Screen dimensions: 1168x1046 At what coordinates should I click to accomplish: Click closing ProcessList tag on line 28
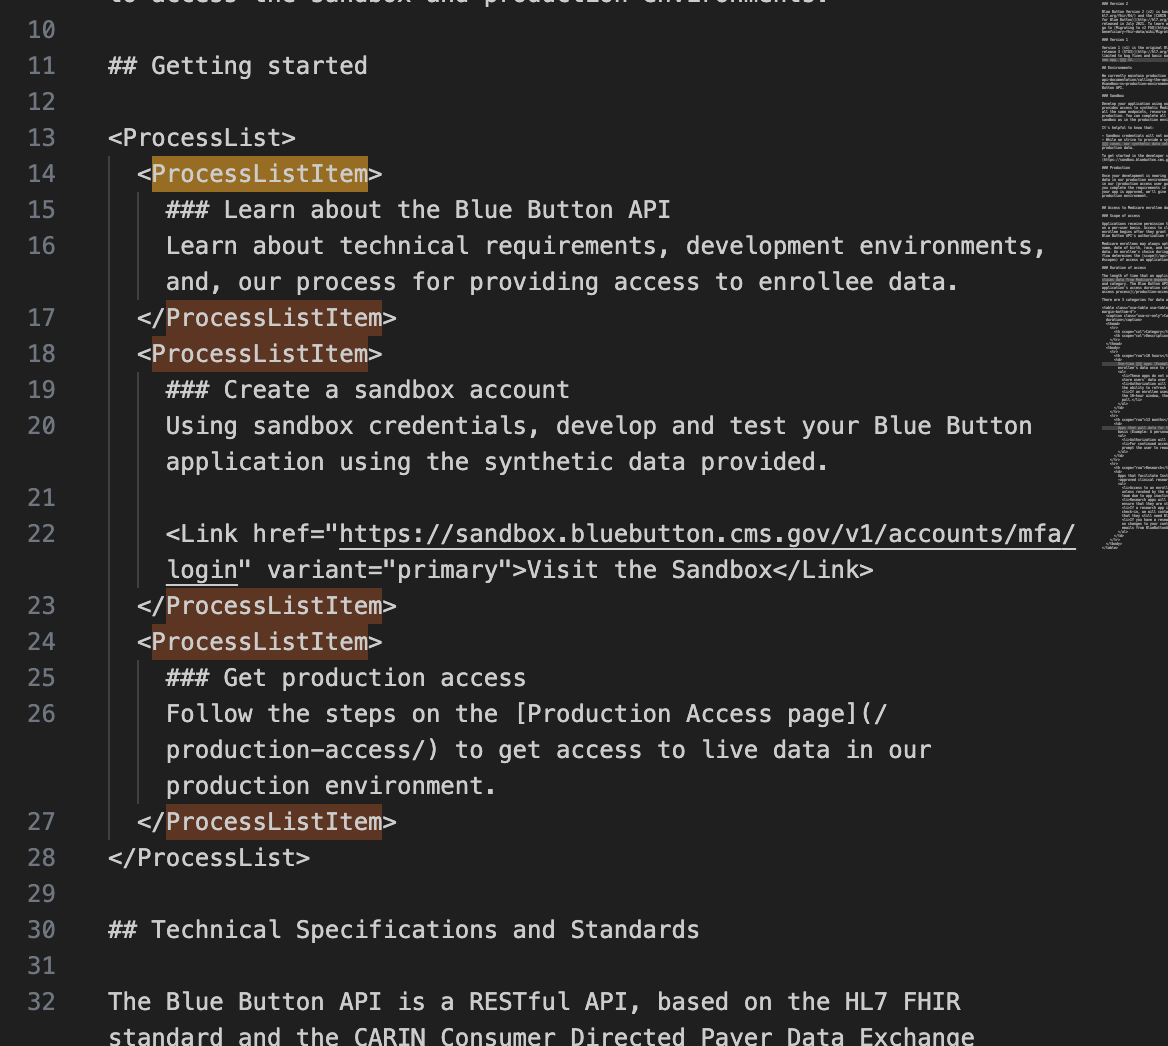pyautogui.click(x=208, y=858)
